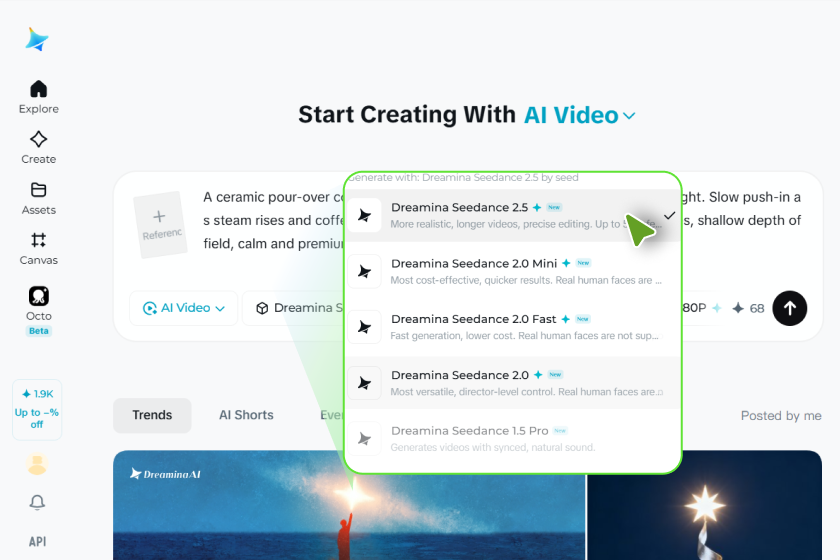Viewport: 840px width, 560px height.
Task: Open the 1.9K credits offer card
Action: tap(37, 409)
